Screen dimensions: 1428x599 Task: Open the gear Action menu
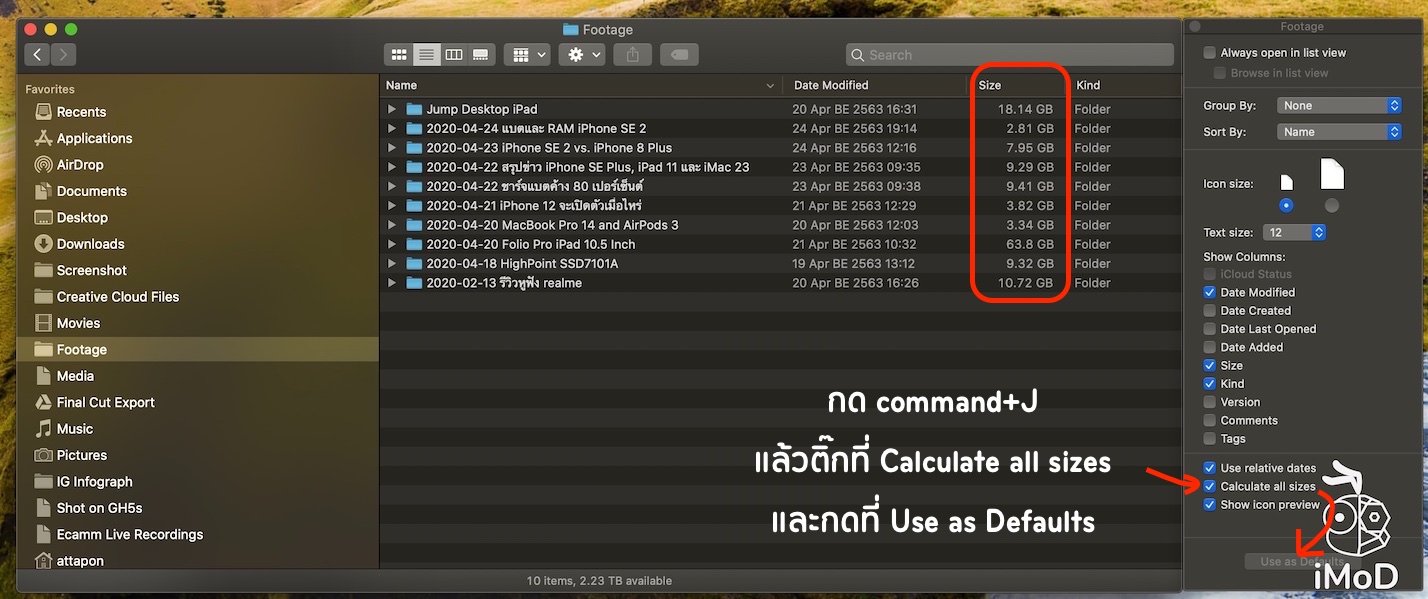coord(584,55)
